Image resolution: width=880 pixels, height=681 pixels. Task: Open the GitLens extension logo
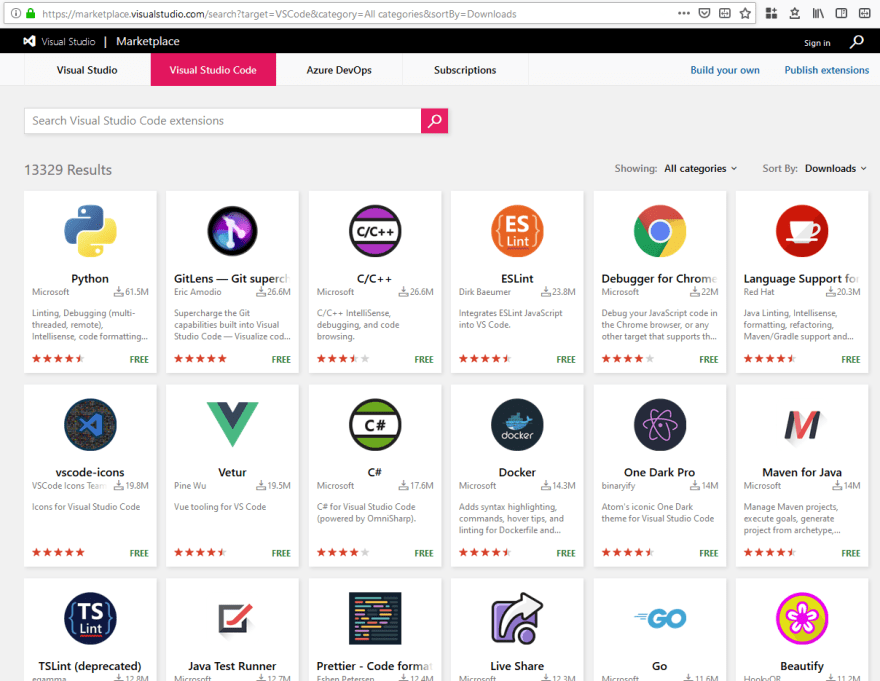232,231
